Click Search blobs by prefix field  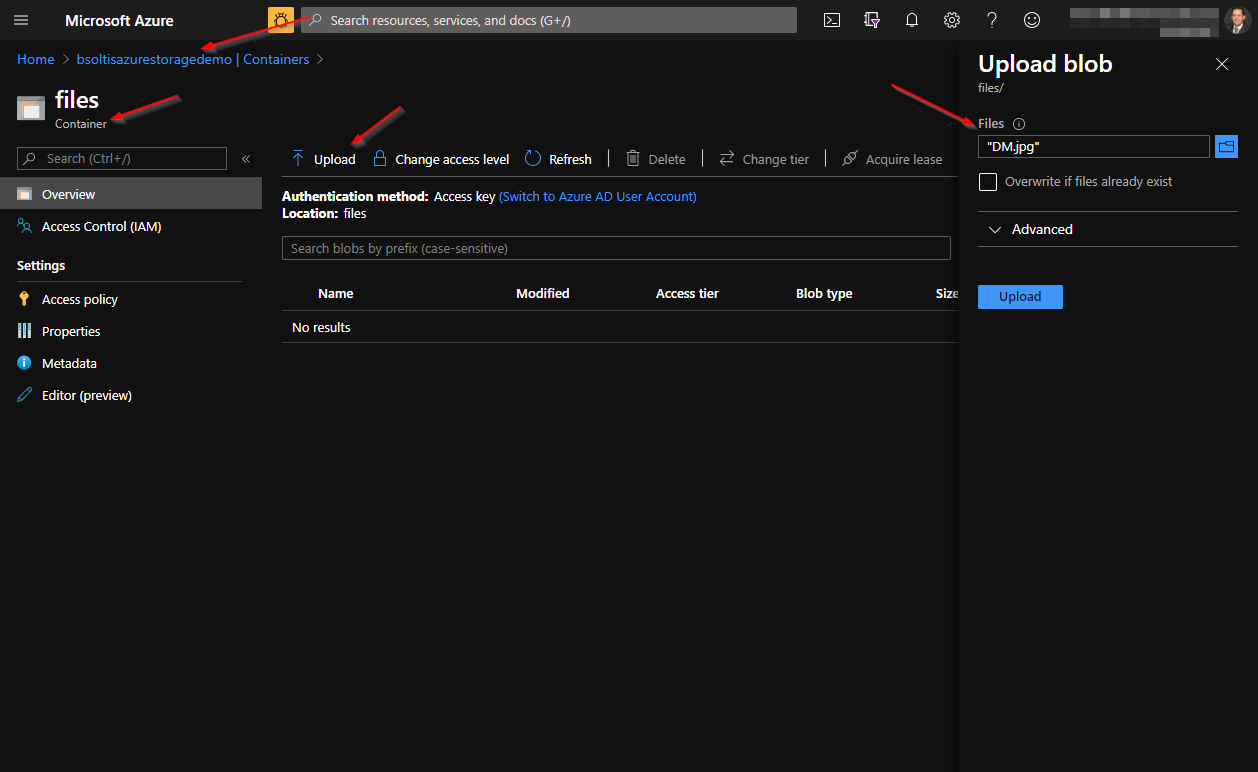(x=616, y=248)
